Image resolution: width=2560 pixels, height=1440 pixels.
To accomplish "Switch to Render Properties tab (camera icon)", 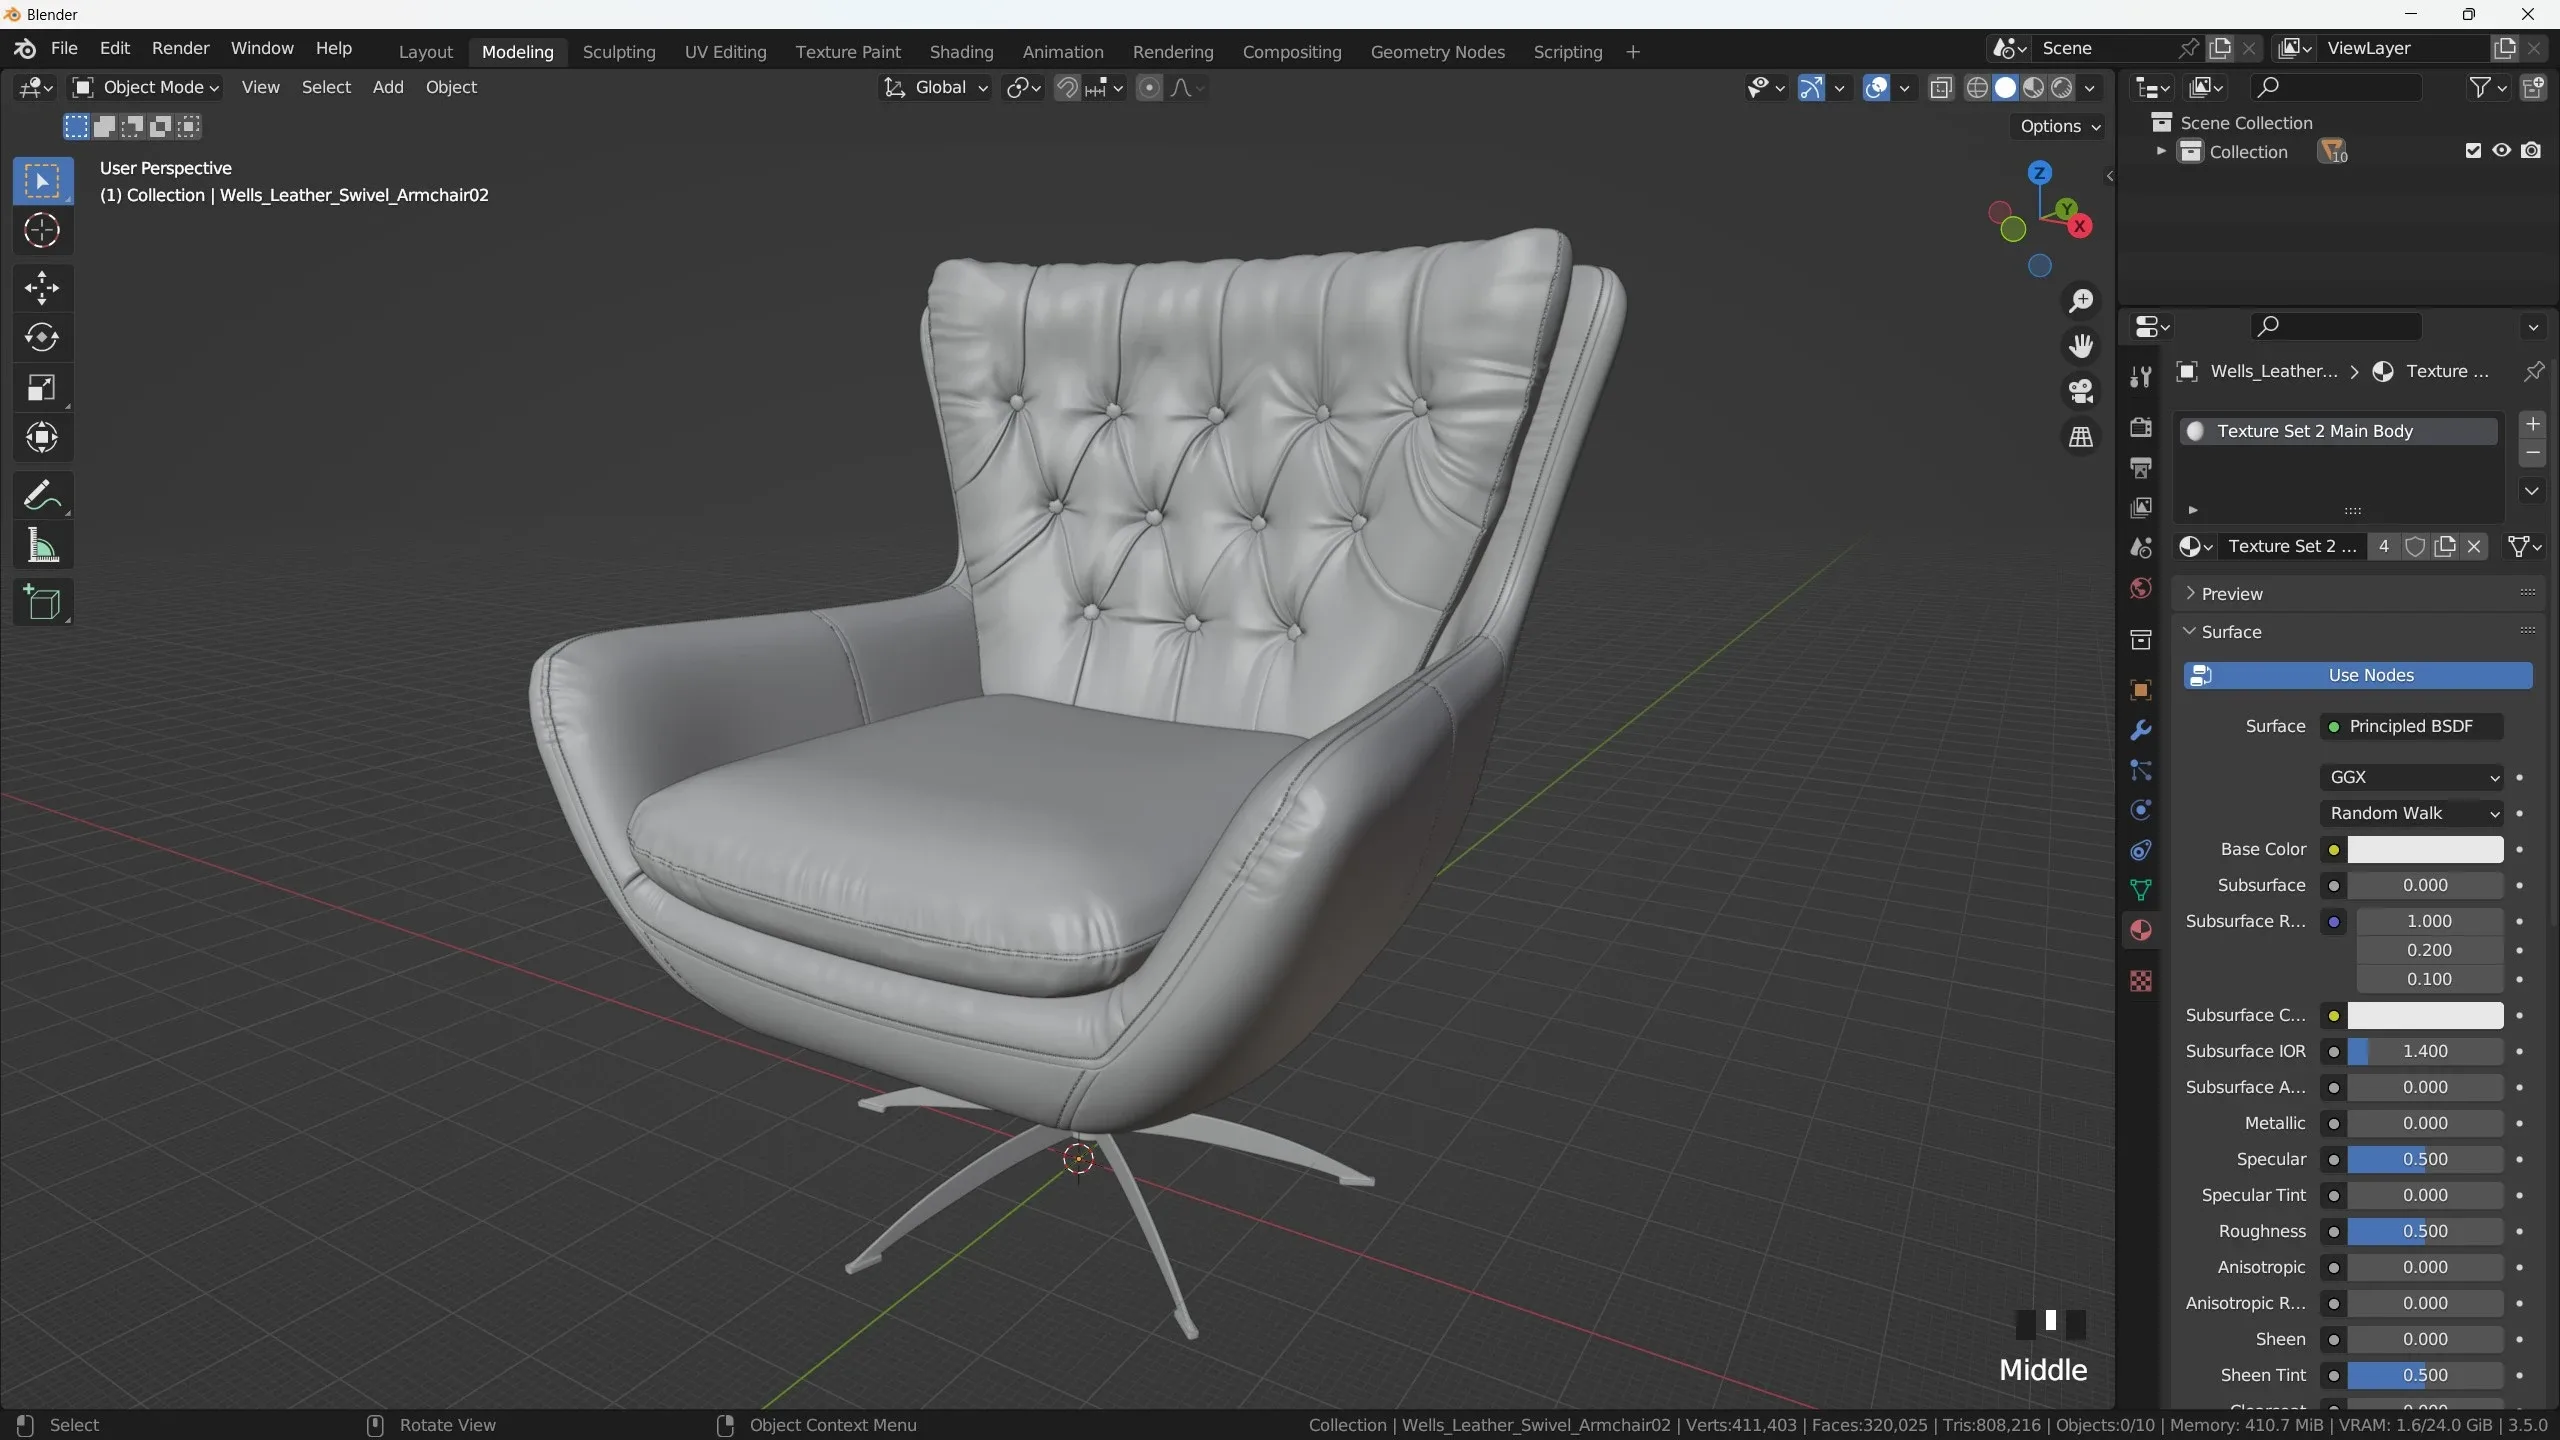I will coord(2140,428).
